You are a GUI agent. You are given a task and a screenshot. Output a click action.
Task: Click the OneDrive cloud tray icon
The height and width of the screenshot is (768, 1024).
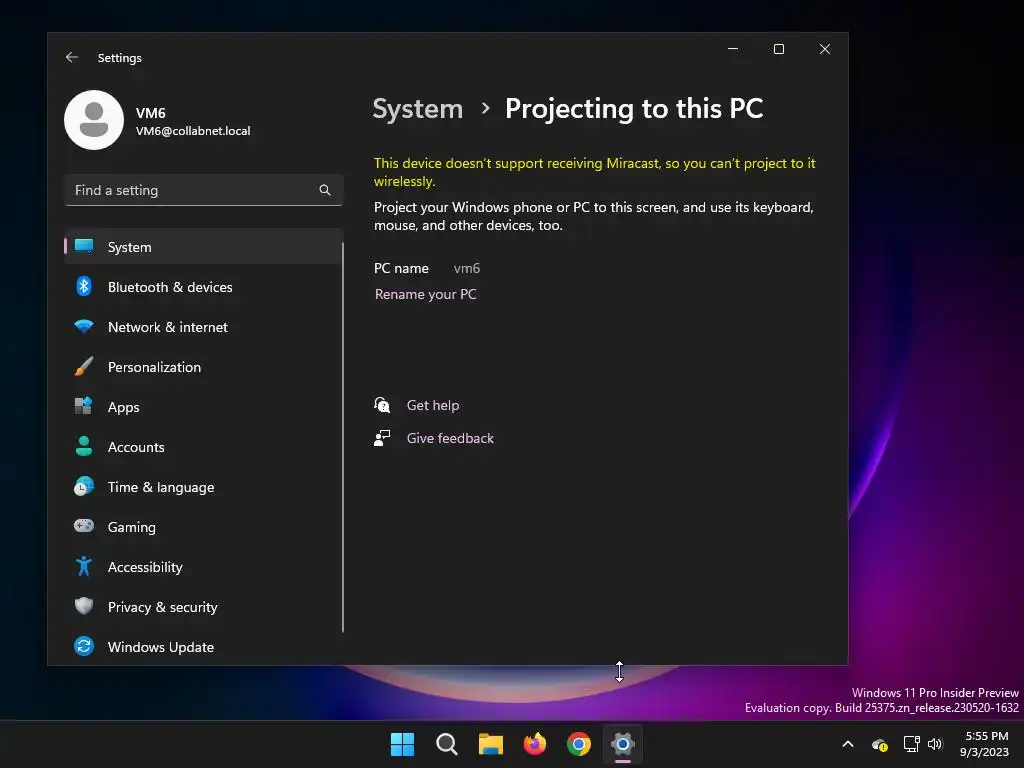(880, 744)
